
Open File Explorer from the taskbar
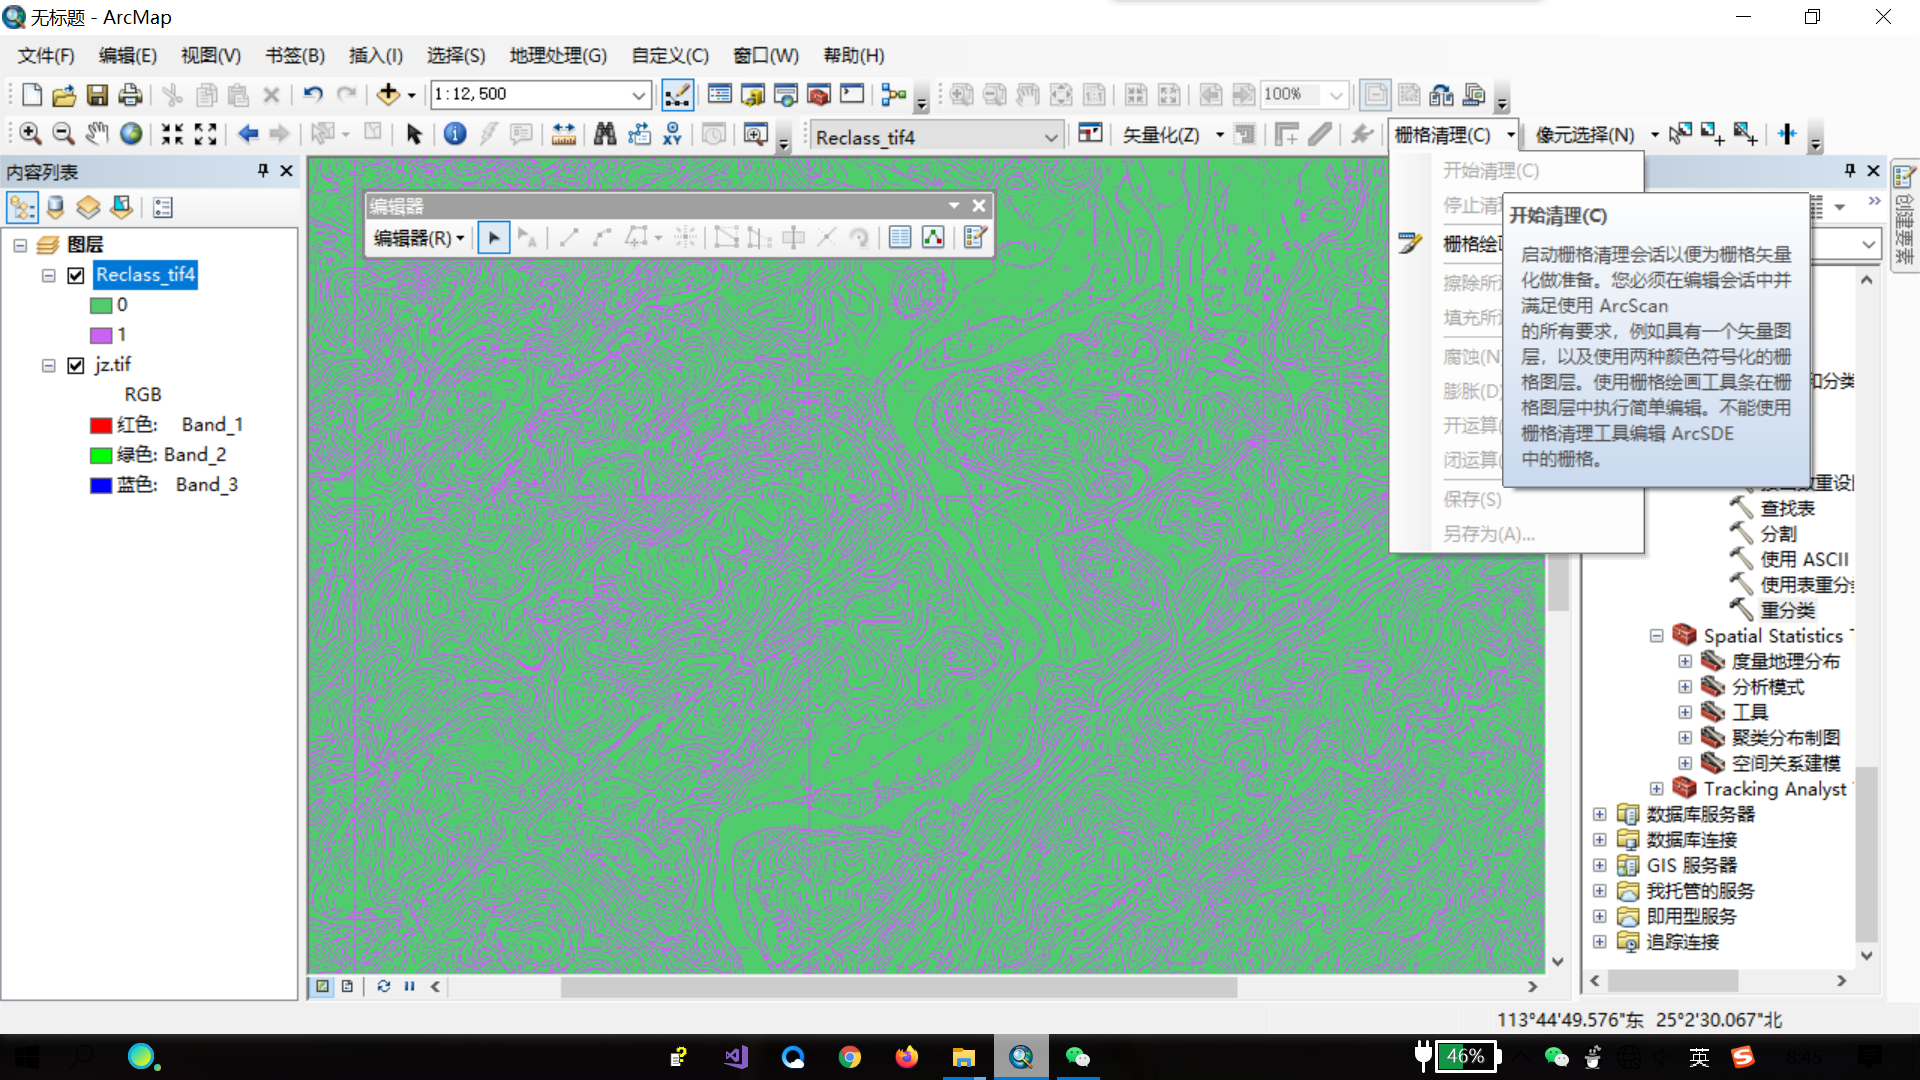point(964,1057)
